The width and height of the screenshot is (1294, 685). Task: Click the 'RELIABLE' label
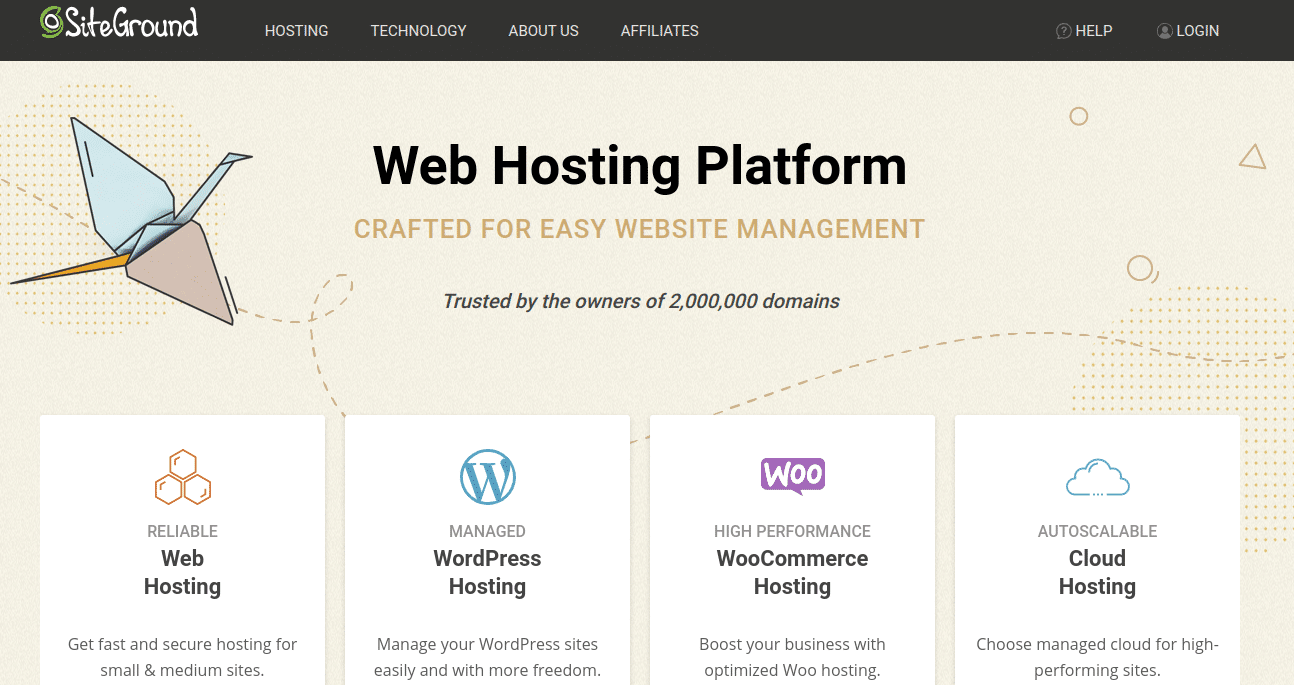tap(182, 531)
